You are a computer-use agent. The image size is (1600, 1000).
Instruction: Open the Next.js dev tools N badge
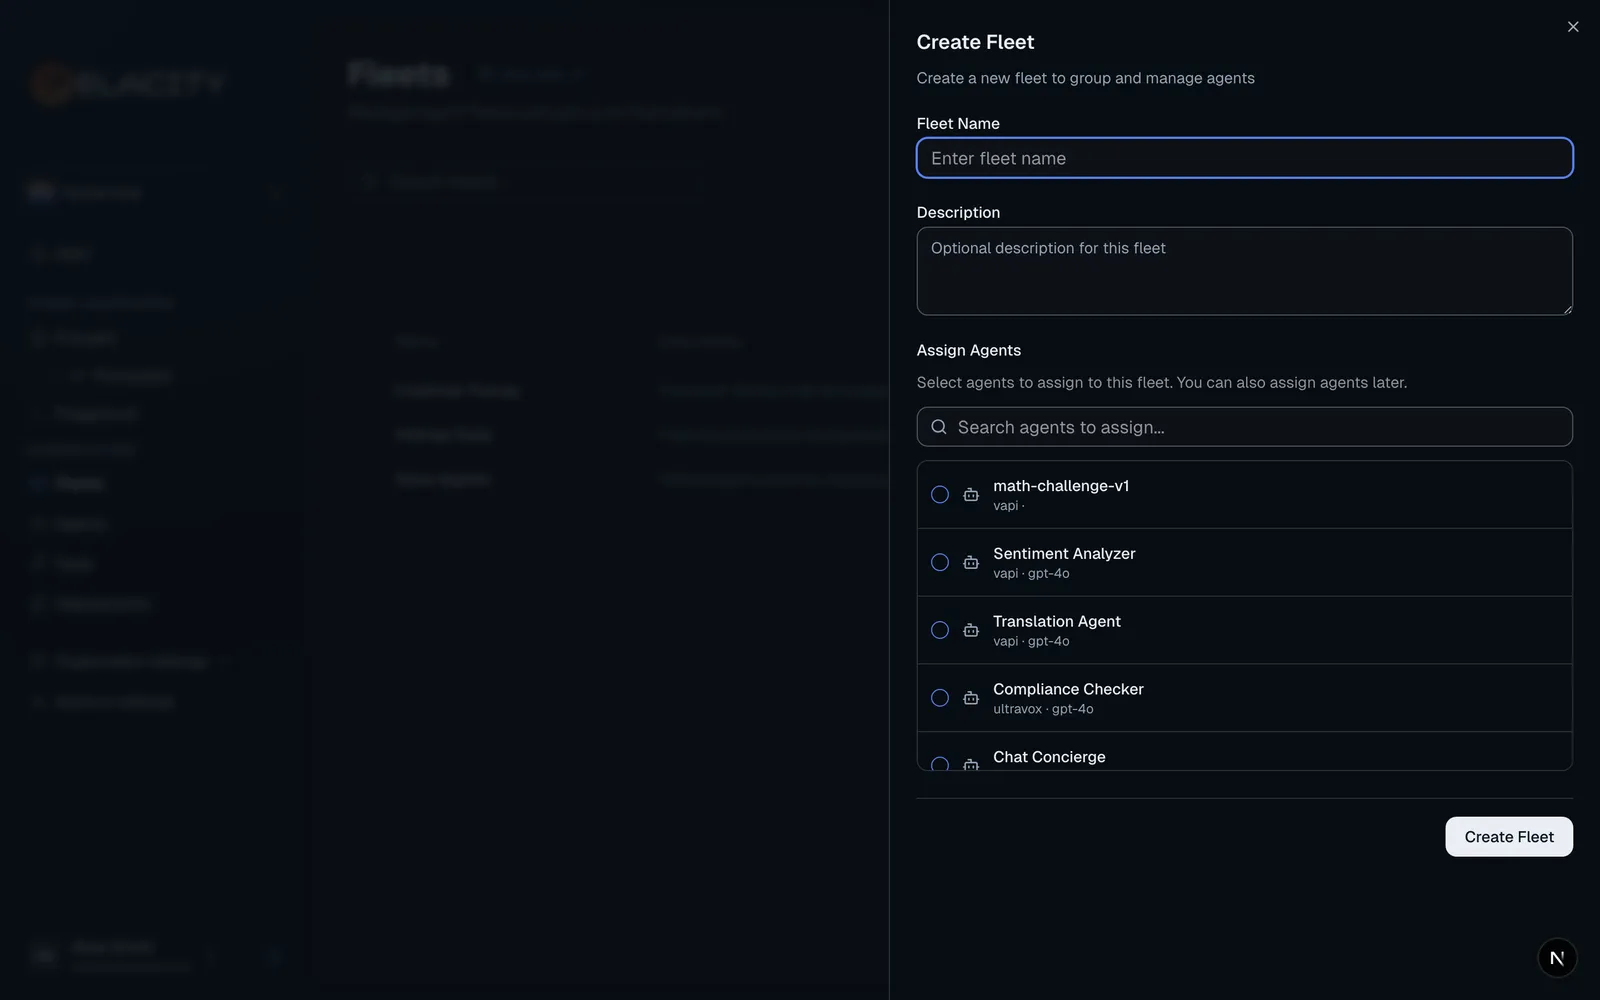1557,958
